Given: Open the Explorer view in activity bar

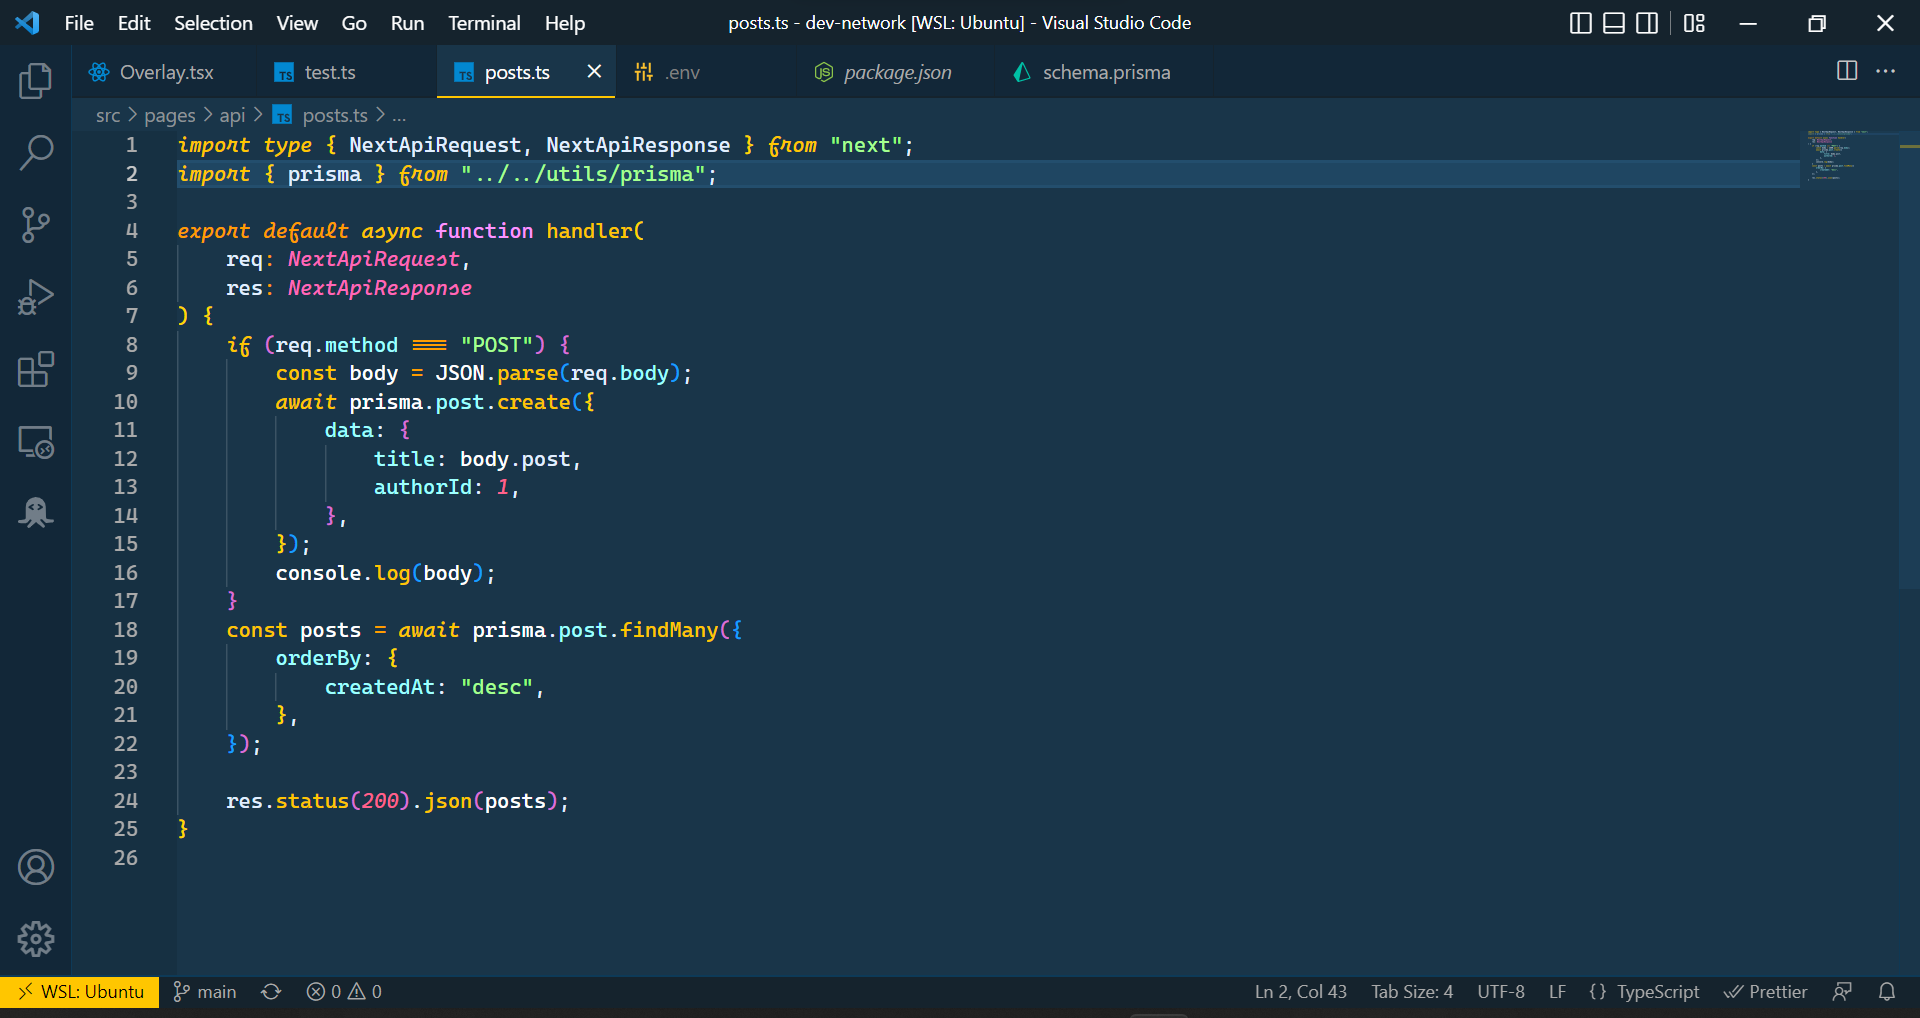Looking at the screenshot, I should [x=36, y=81].
